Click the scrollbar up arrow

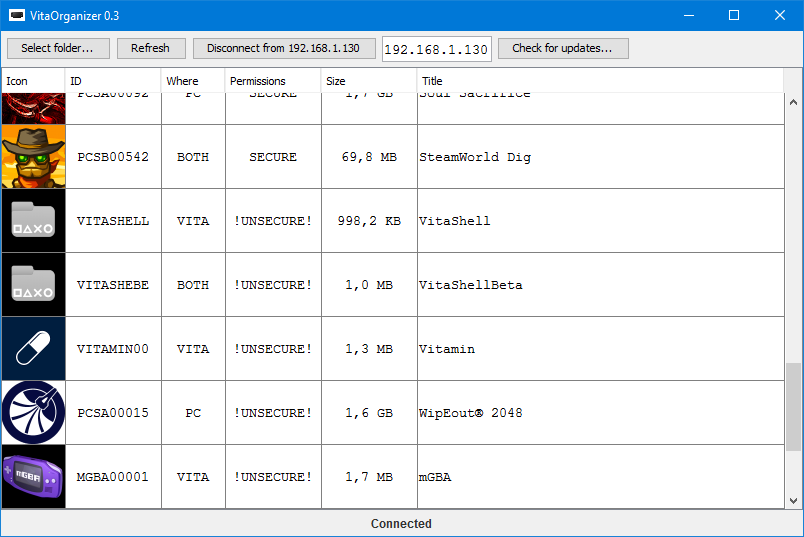tap(793, 102)
